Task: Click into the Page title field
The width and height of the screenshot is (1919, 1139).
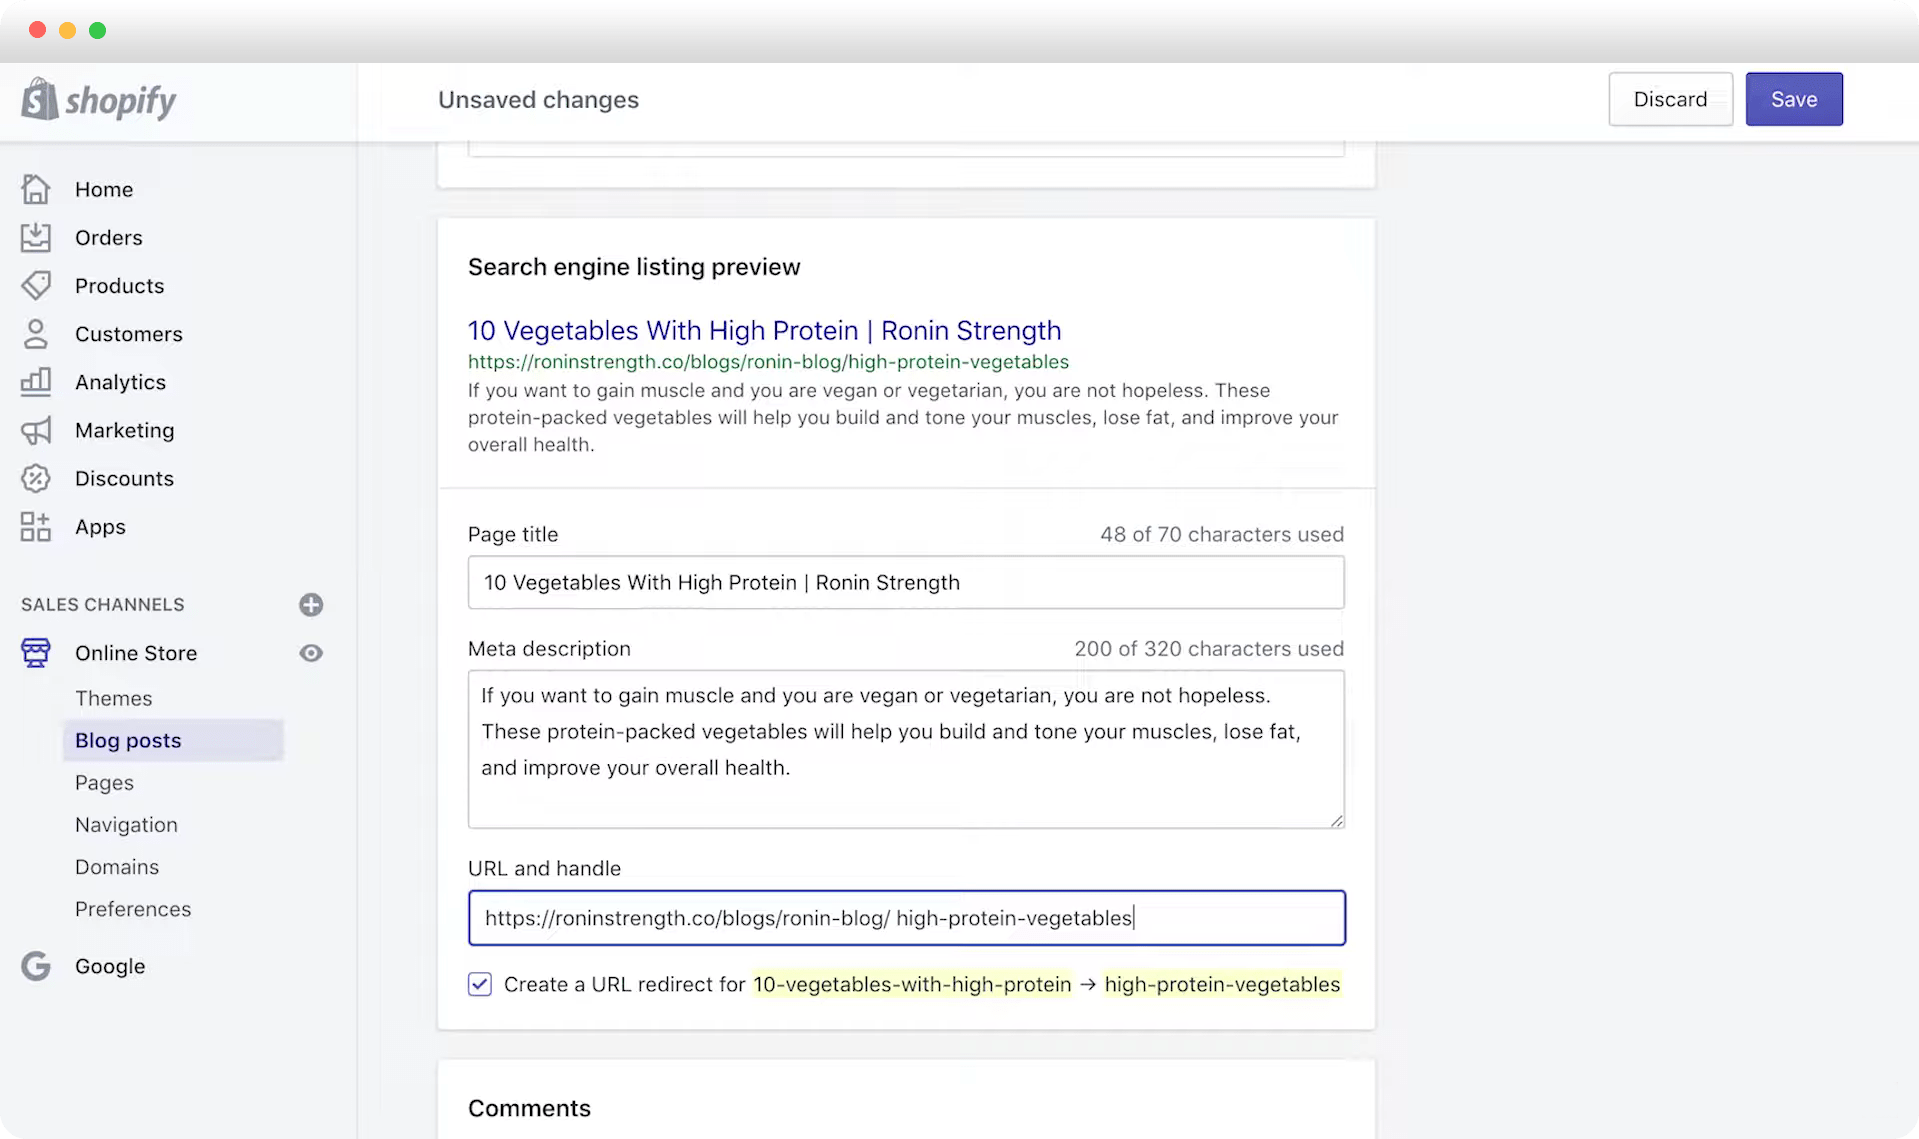Action: pyautogui.click(x=905, y=582)
